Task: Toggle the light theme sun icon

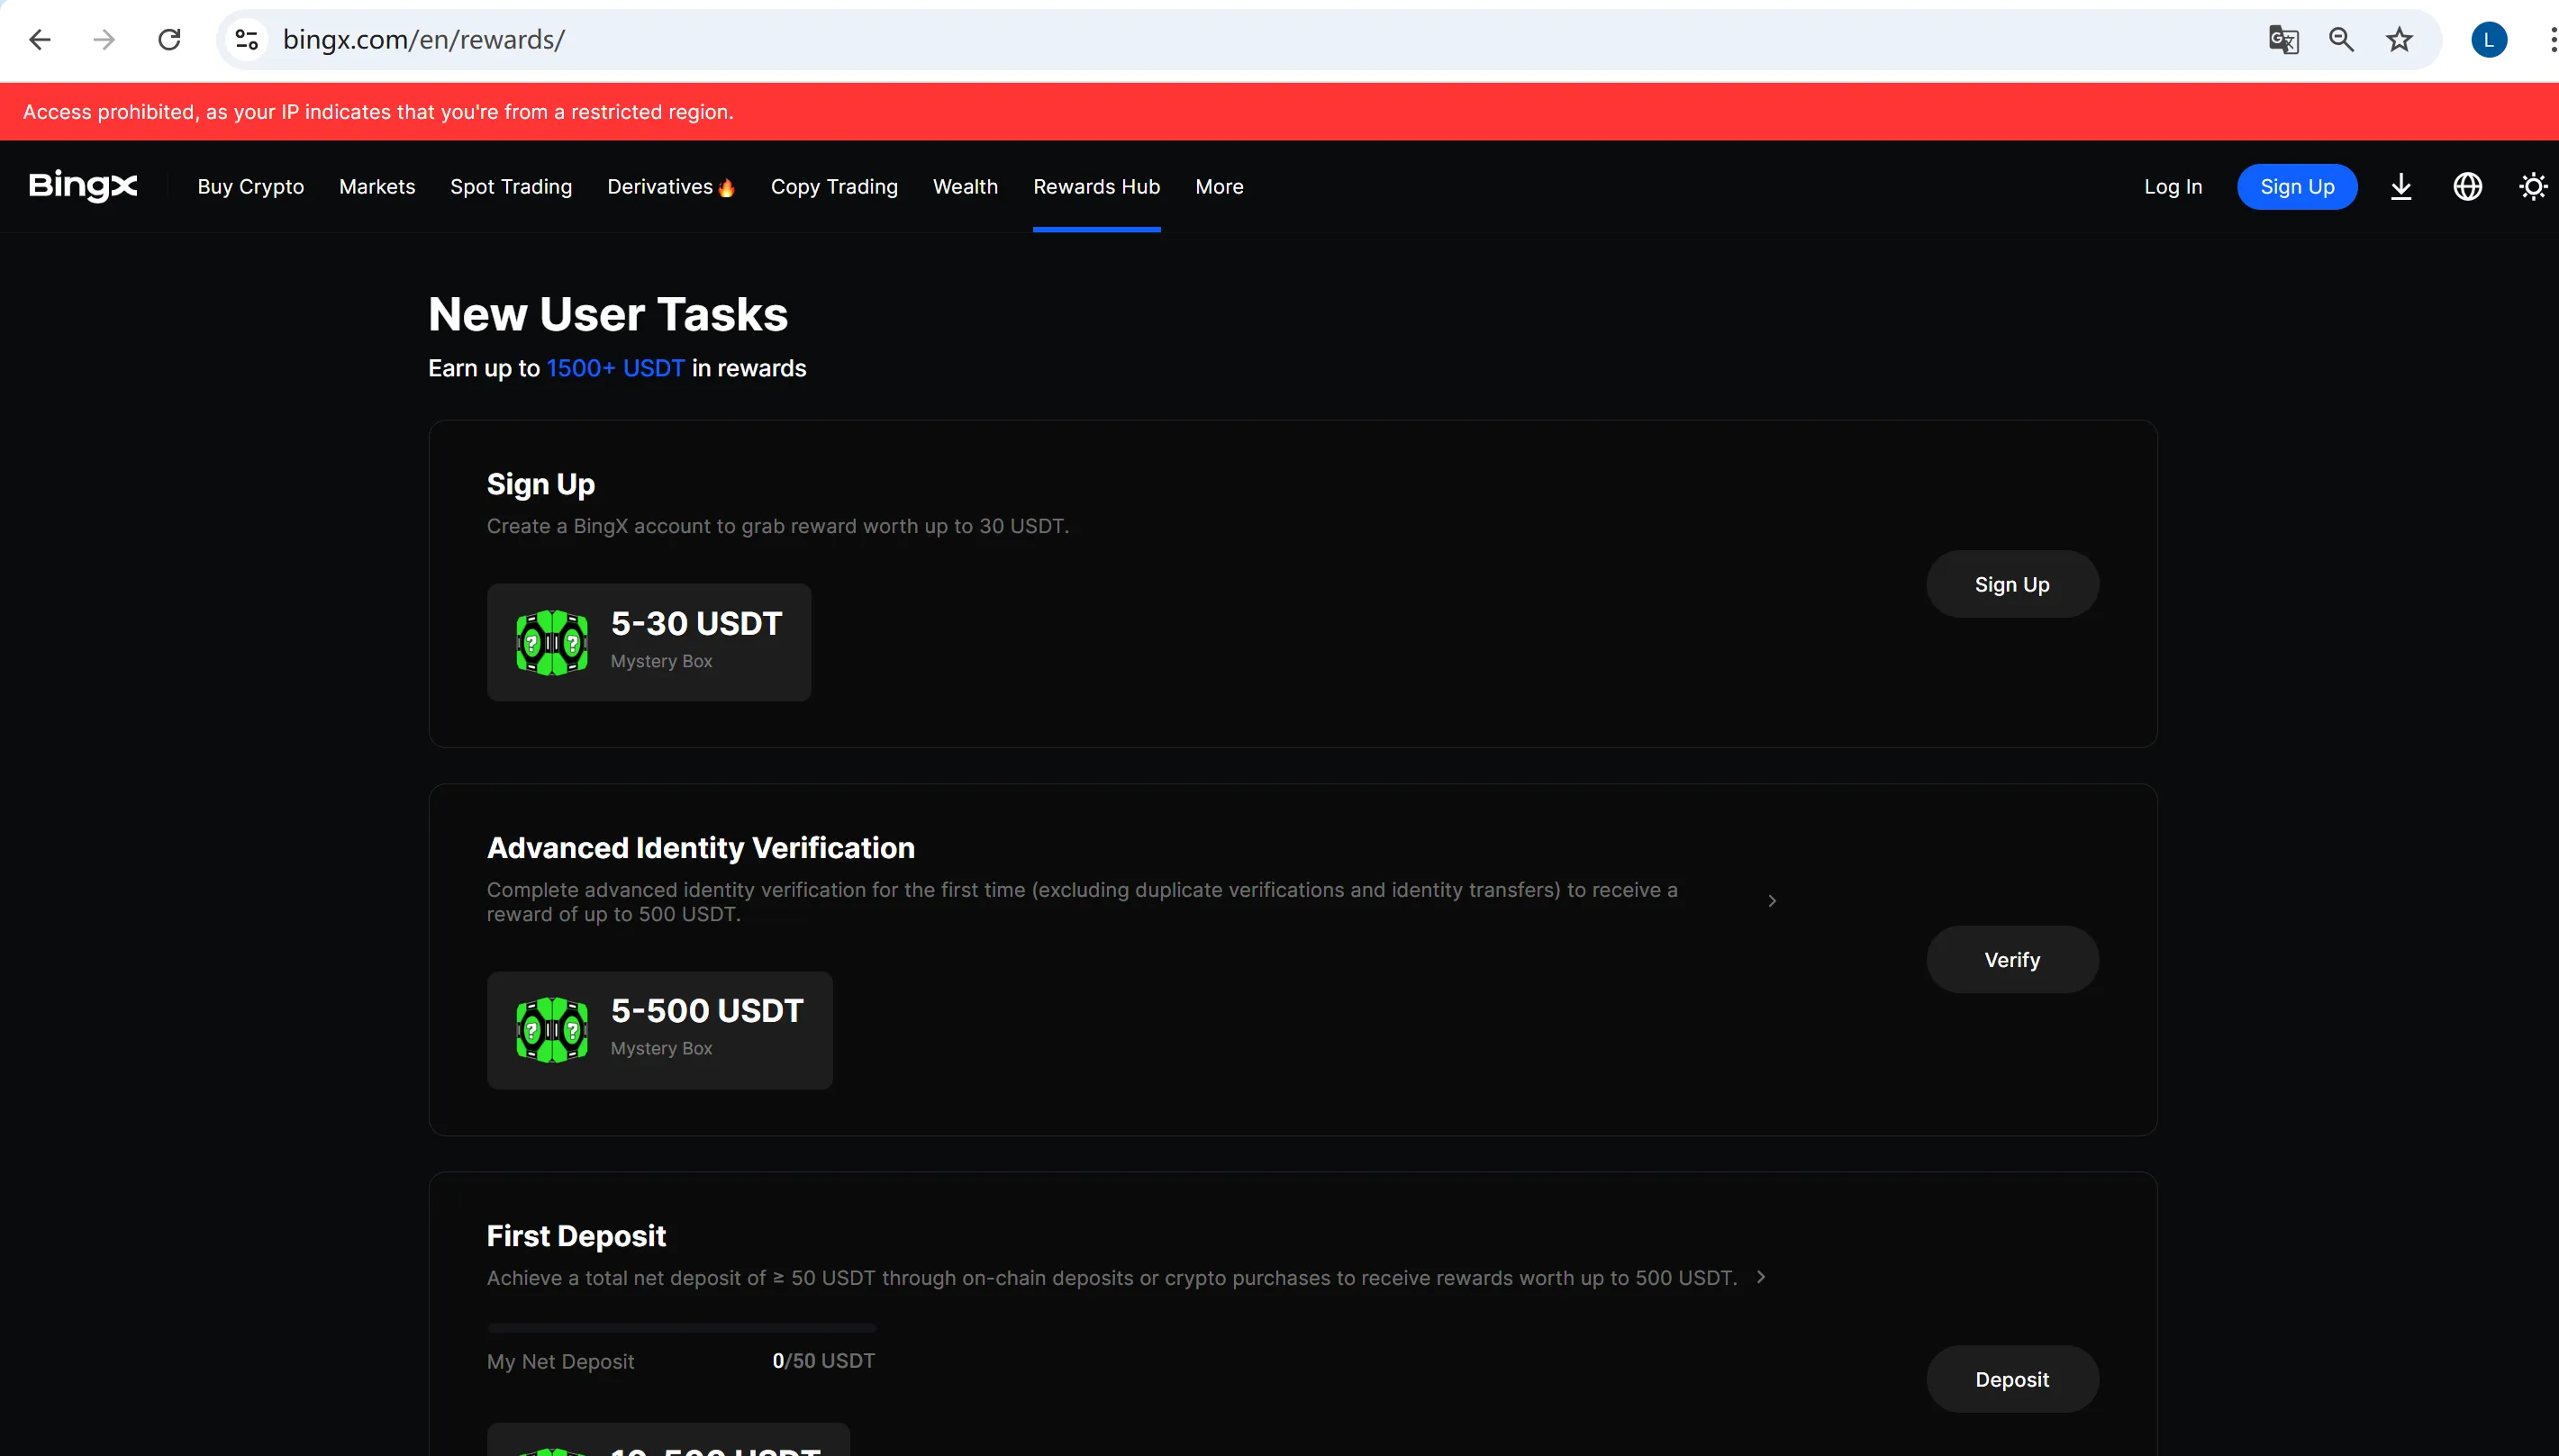Action: click(x=2533, y=187)
